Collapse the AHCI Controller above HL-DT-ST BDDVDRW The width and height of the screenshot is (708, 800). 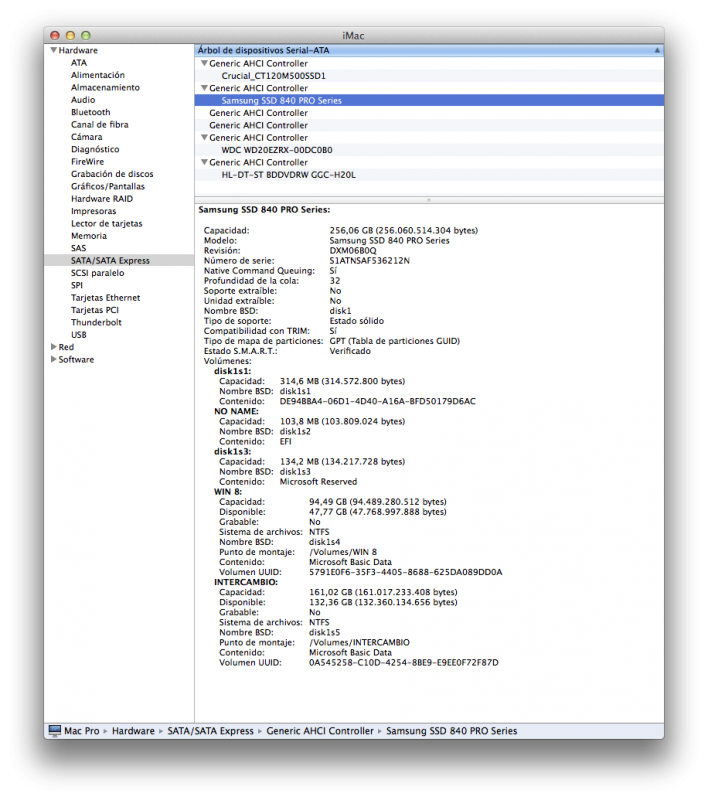(x=204, y=162)
